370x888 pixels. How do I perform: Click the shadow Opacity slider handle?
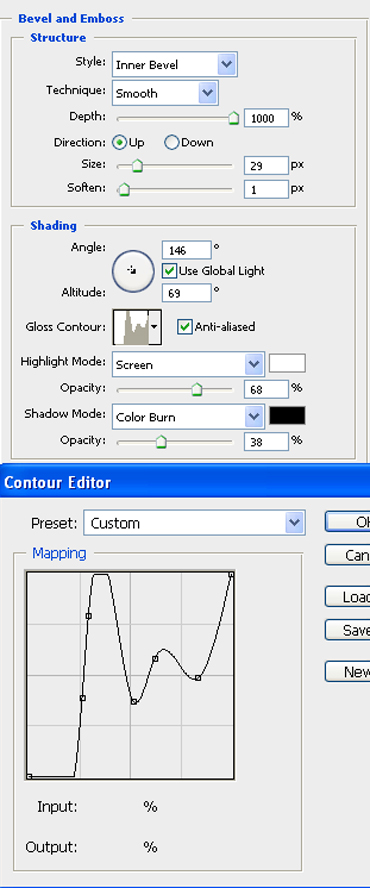click(161, 442)
